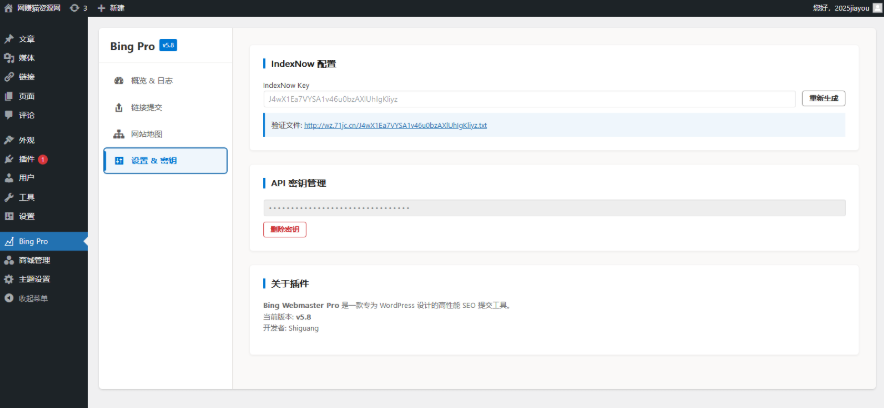This screenshot has width=884, height=408.
Task: Click the 用户 (Users) person icon
Action: [x=9, y=178]
